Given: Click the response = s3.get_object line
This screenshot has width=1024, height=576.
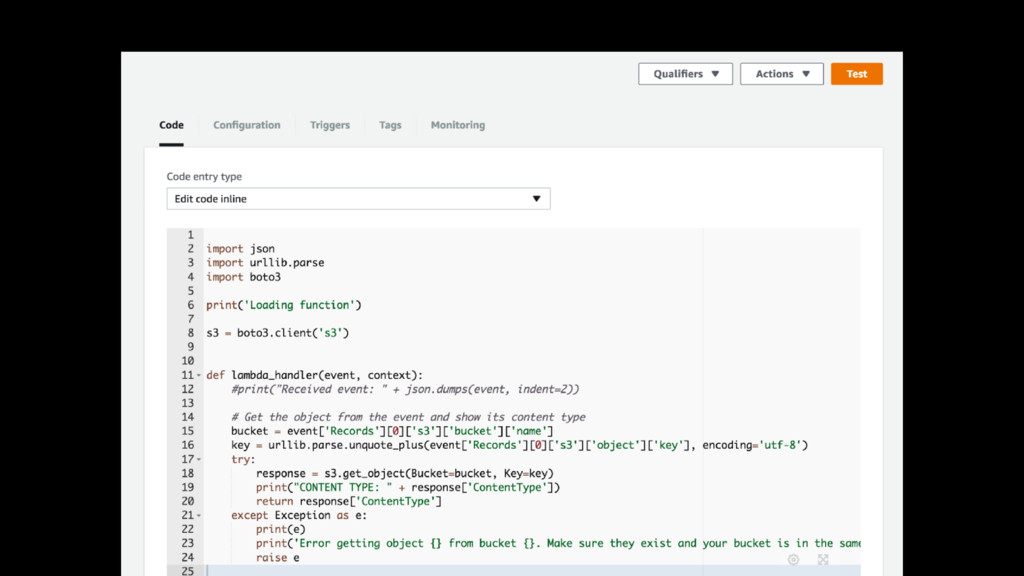Looking at the screenshot, I should pyautogui.click(x=405, y=473).
